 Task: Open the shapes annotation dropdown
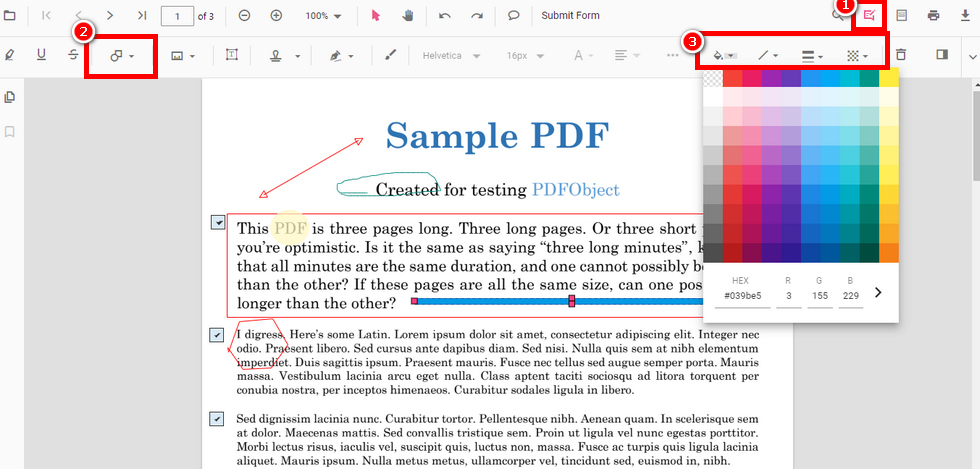pos(122,56)
